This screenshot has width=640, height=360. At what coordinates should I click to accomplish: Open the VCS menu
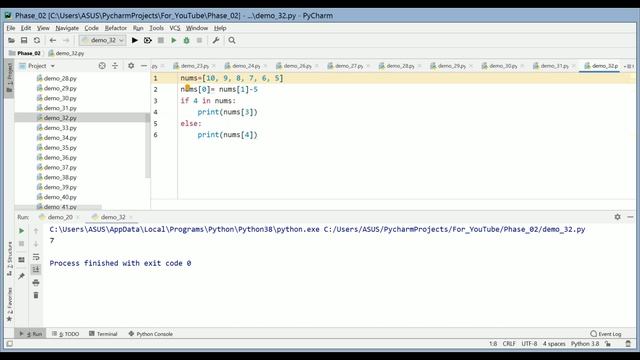[x=175, y=28]
